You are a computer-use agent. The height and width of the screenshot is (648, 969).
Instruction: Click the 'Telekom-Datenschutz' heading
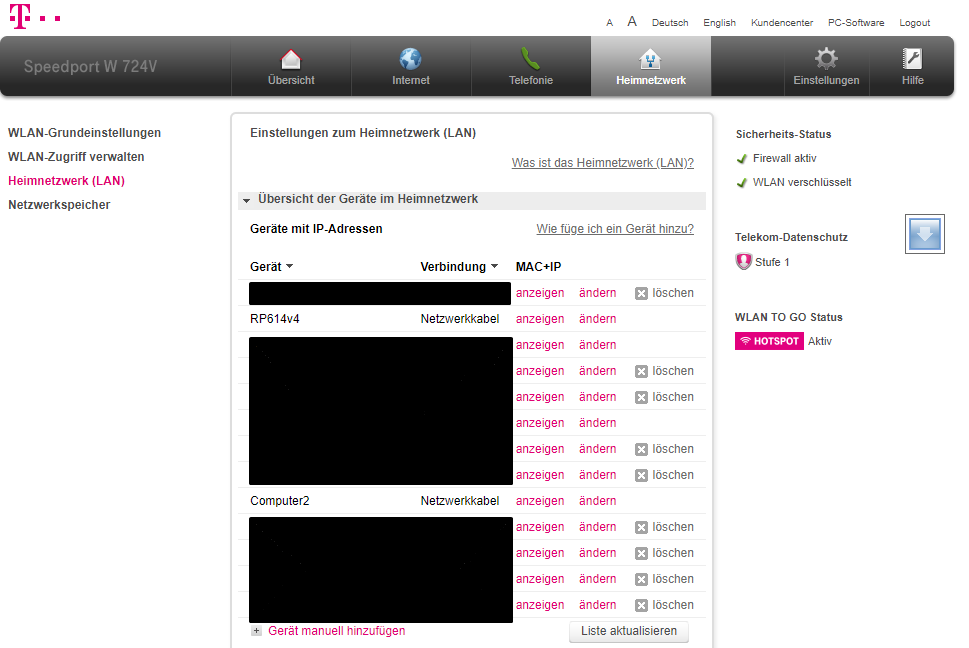coord(791,238)
